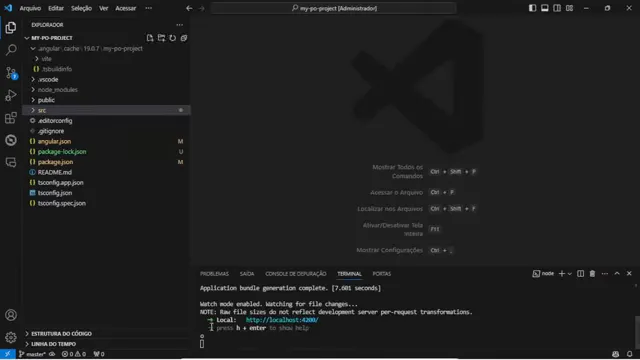The width and height of the screenshot is (640, 360).
Task: Open the Extensions view
Action: click(x=11, y=118)
